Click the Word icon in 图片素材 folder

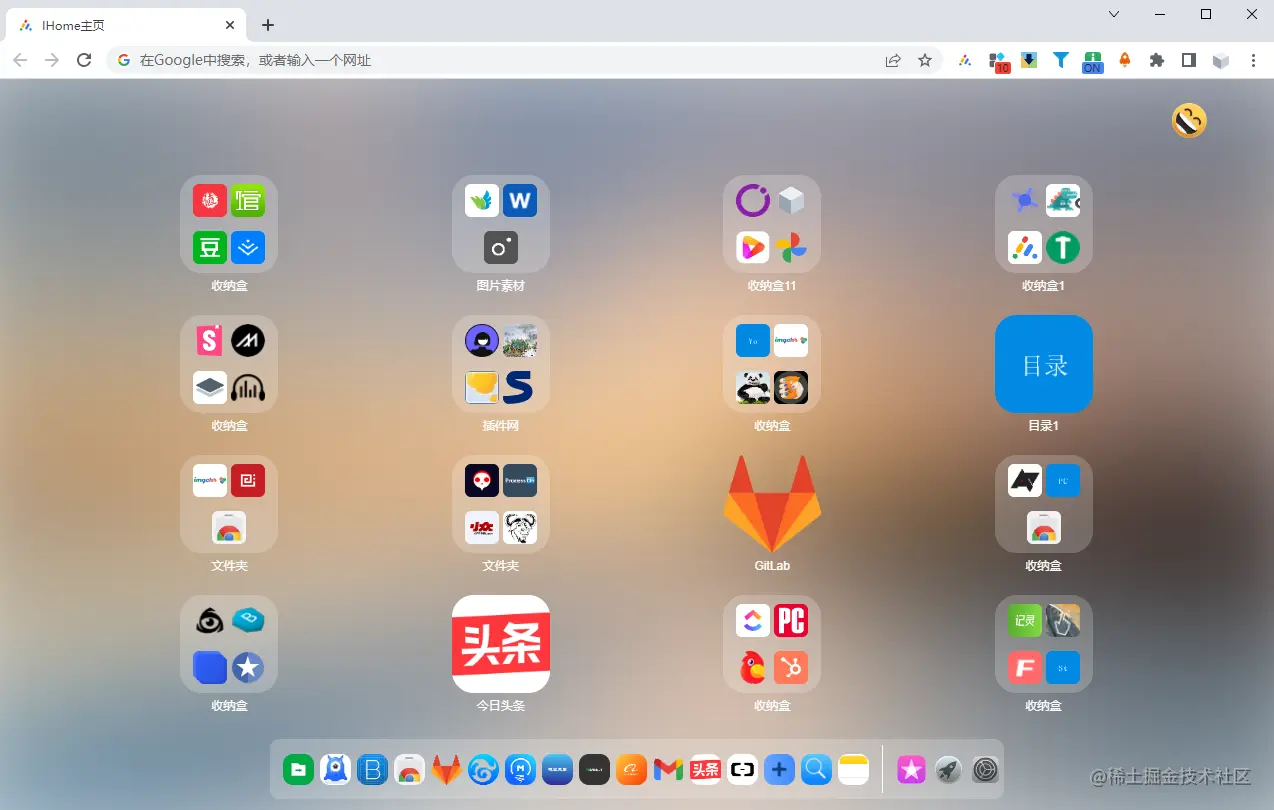520,201
